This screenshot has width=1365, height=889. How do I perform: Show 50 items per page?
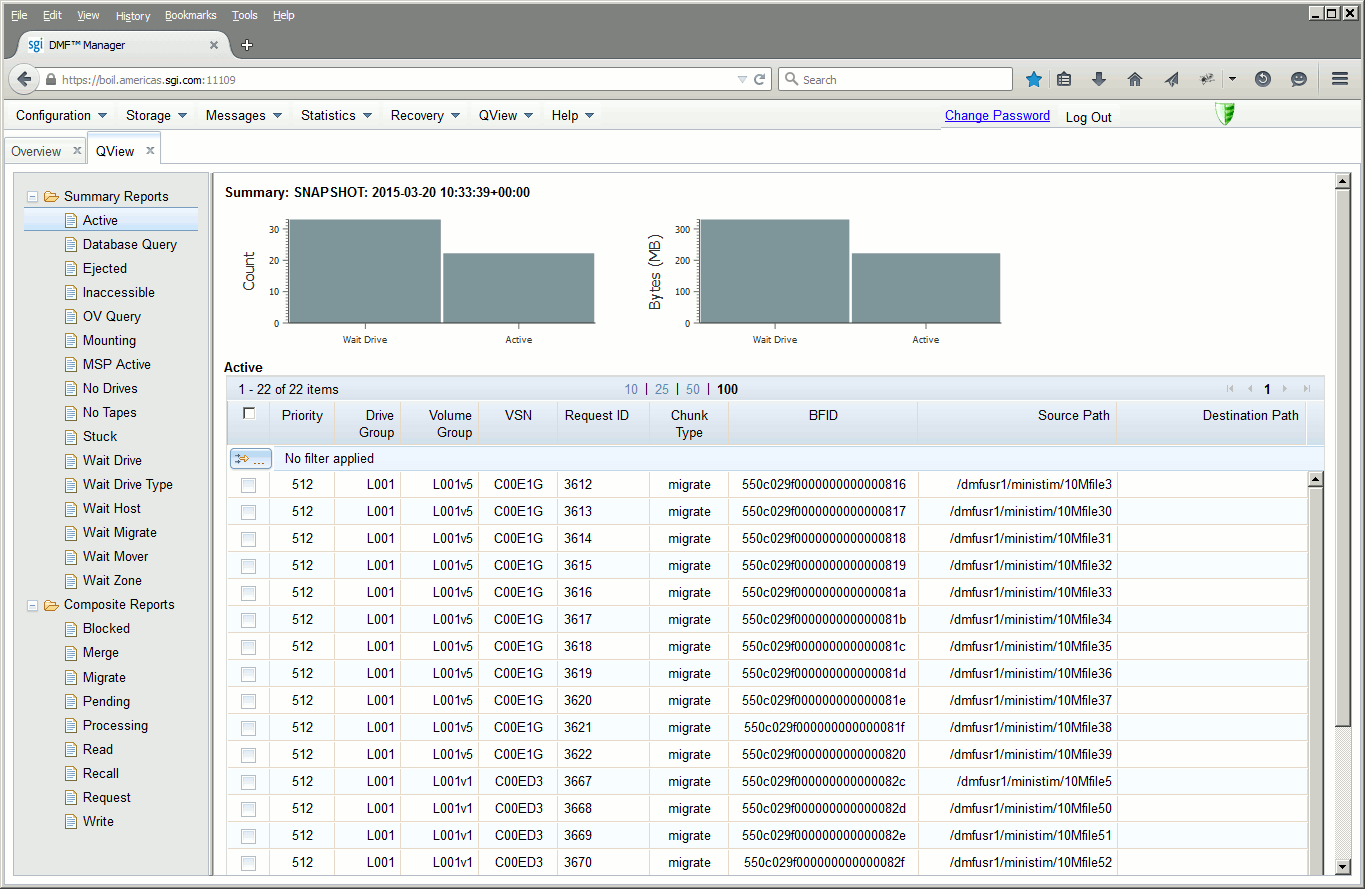(693, 389)
